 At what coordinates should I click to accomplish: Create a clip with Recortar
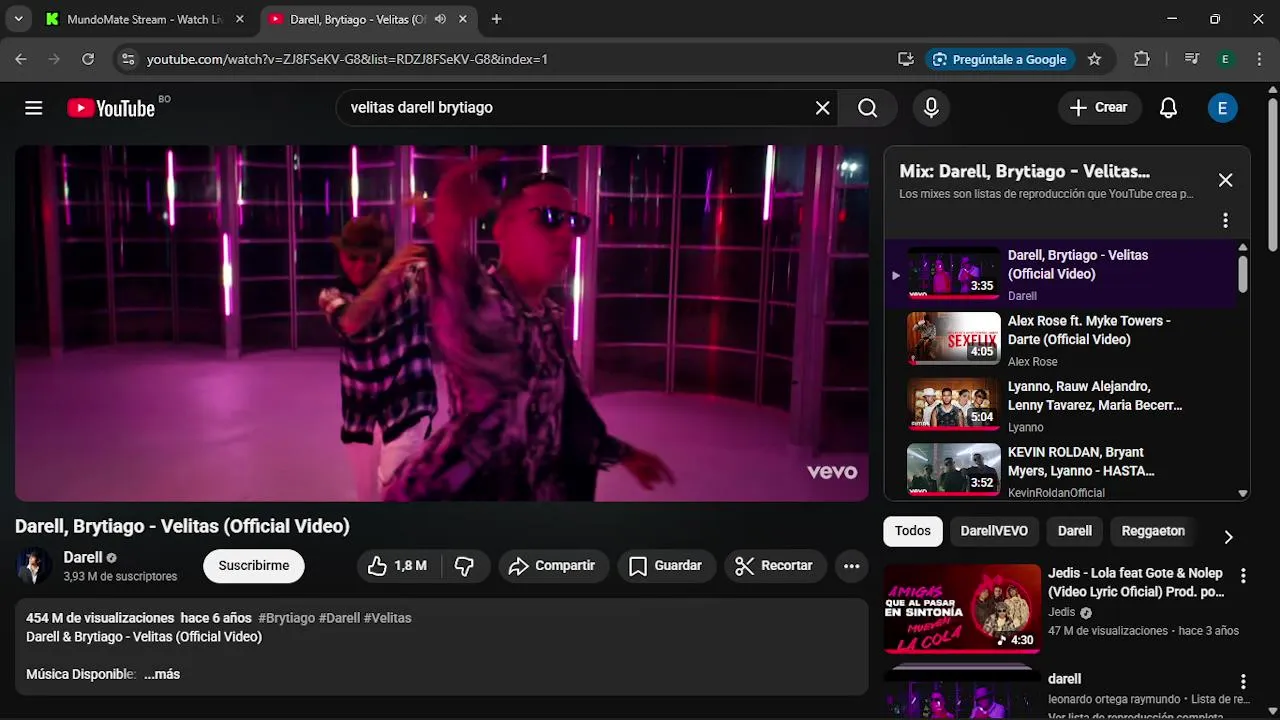coord(775,566)
